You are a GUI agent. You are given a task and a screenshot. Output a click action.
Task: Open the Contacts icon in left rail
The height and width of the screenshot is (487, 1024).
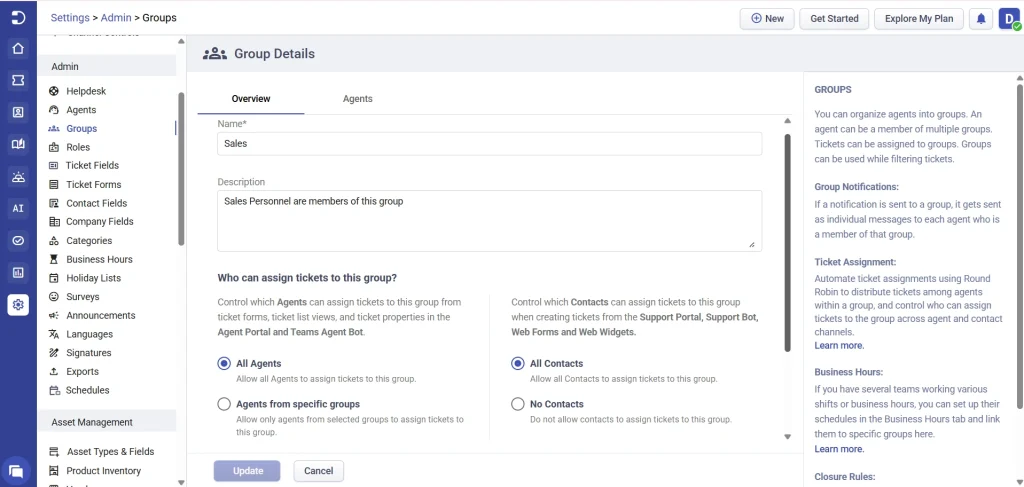(18, 112)
